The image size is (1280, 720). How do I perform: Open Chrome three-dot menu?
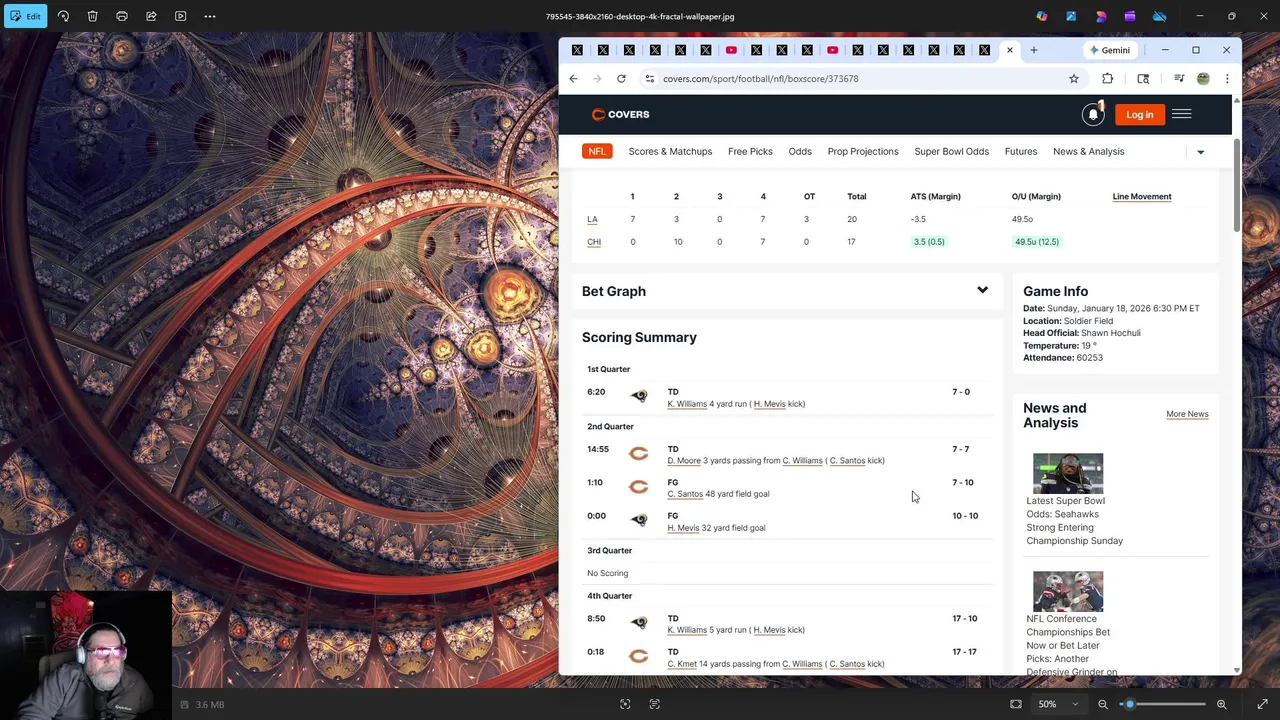[1227, 79]
